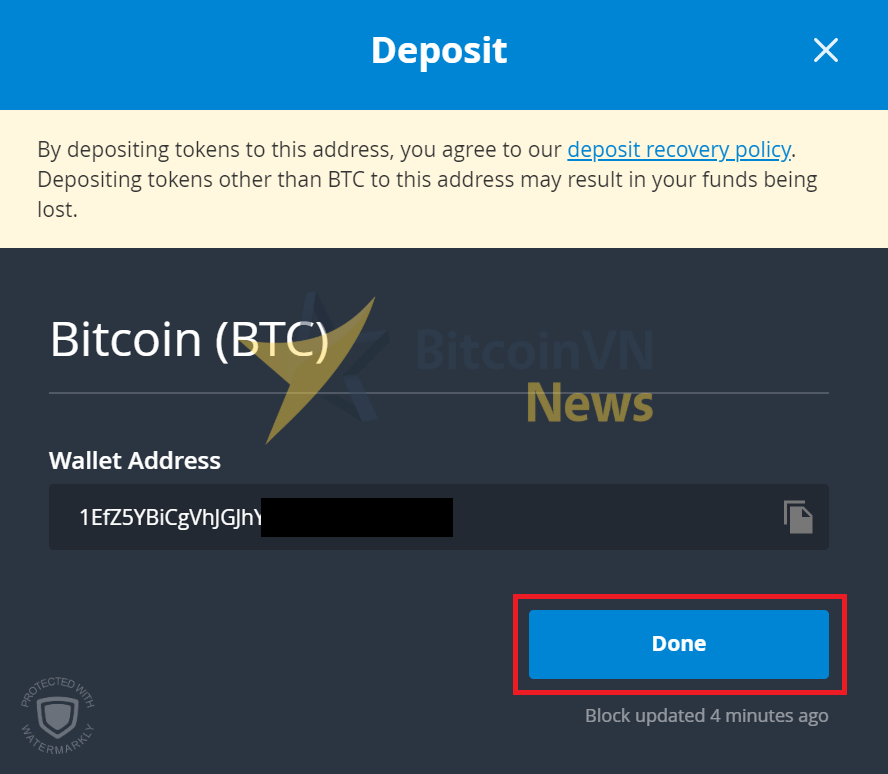Open the deposit recovery policy link
This screenshot has height=774, width=888.
coord(679,149)
